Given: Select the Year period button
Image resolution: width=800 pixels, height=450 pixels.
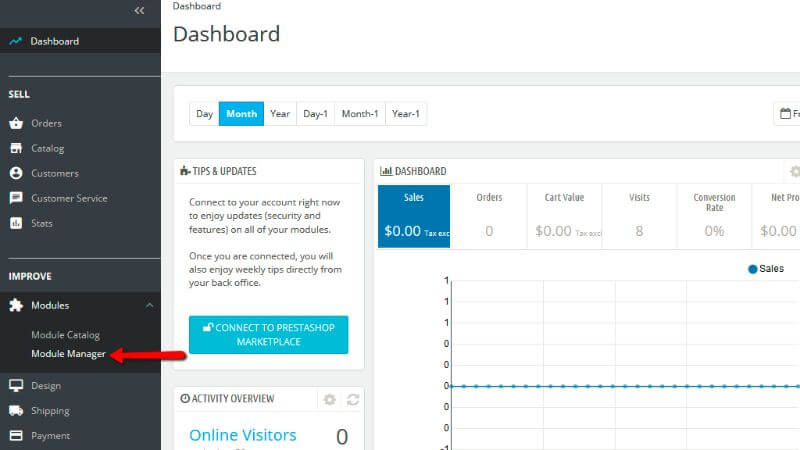Looking at the screenshot, I should 280,114.
